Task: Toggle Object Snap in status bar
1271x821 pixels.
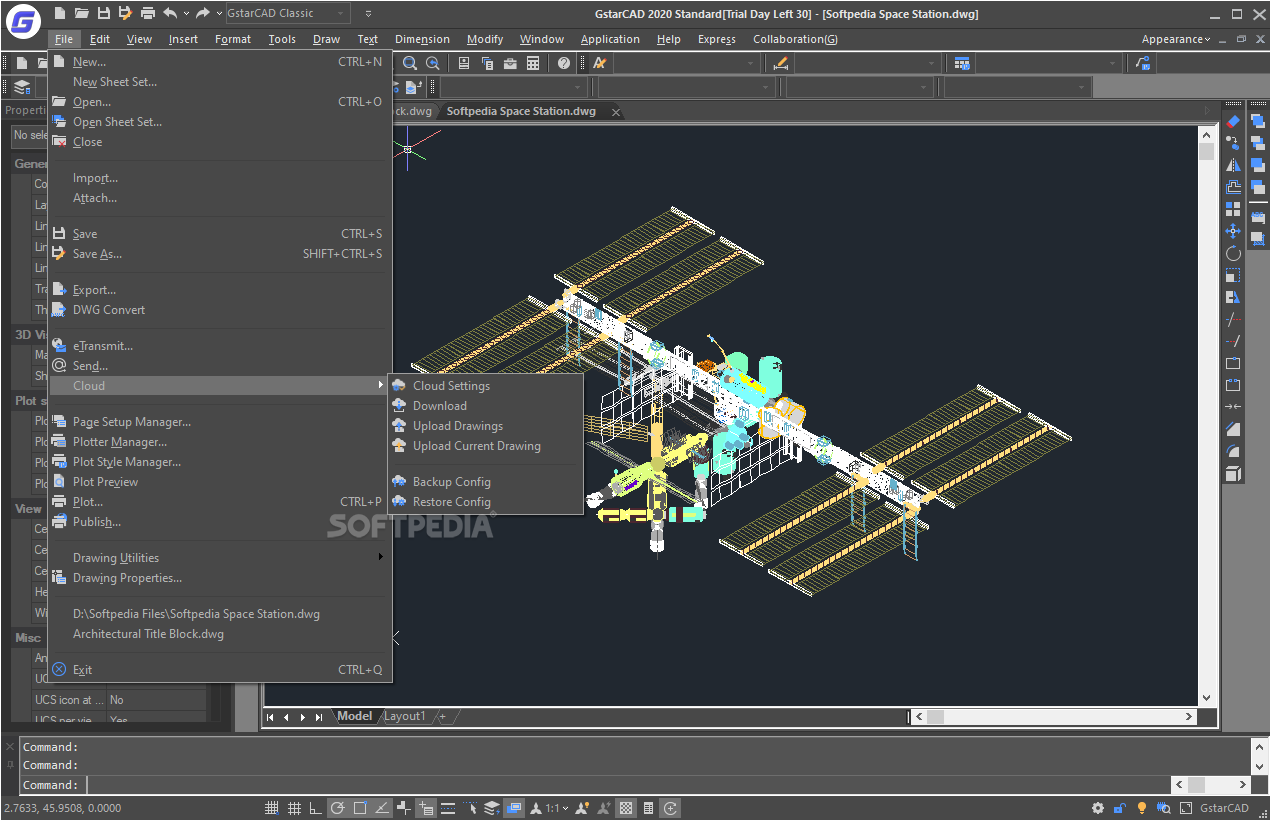Action: [360, 808]
